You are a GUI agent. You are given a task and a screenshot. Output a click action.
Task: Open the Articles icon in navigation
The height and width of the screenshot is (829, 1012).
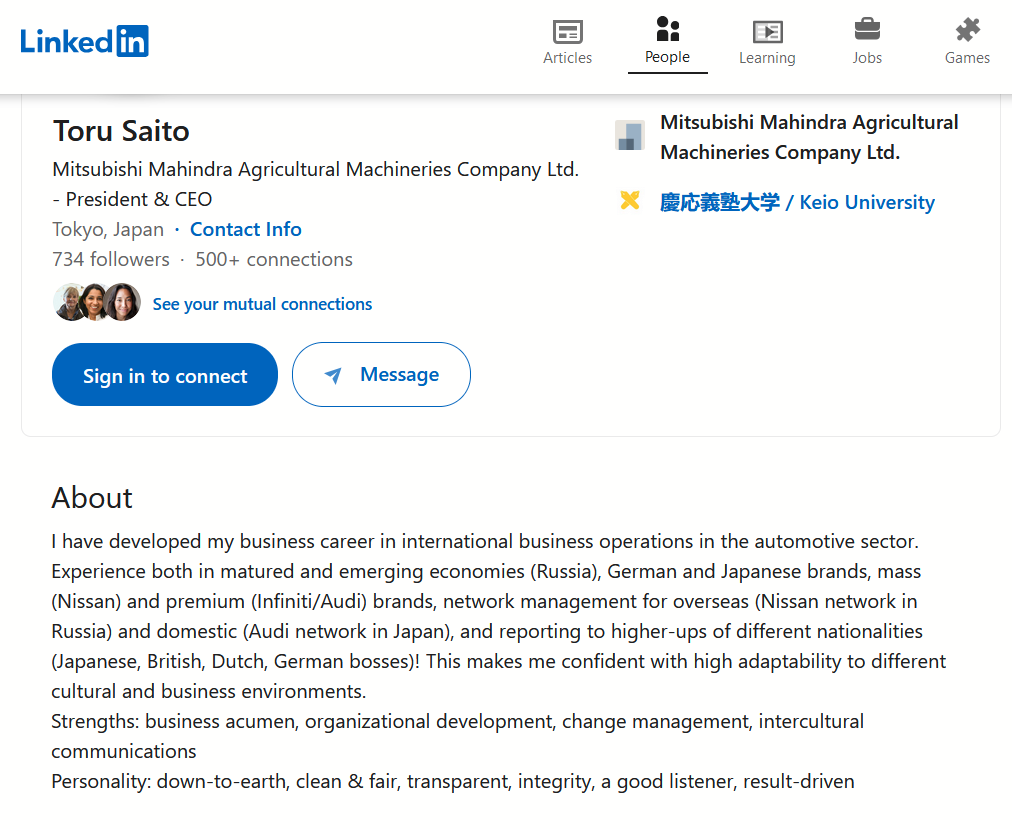click(567, 31)
